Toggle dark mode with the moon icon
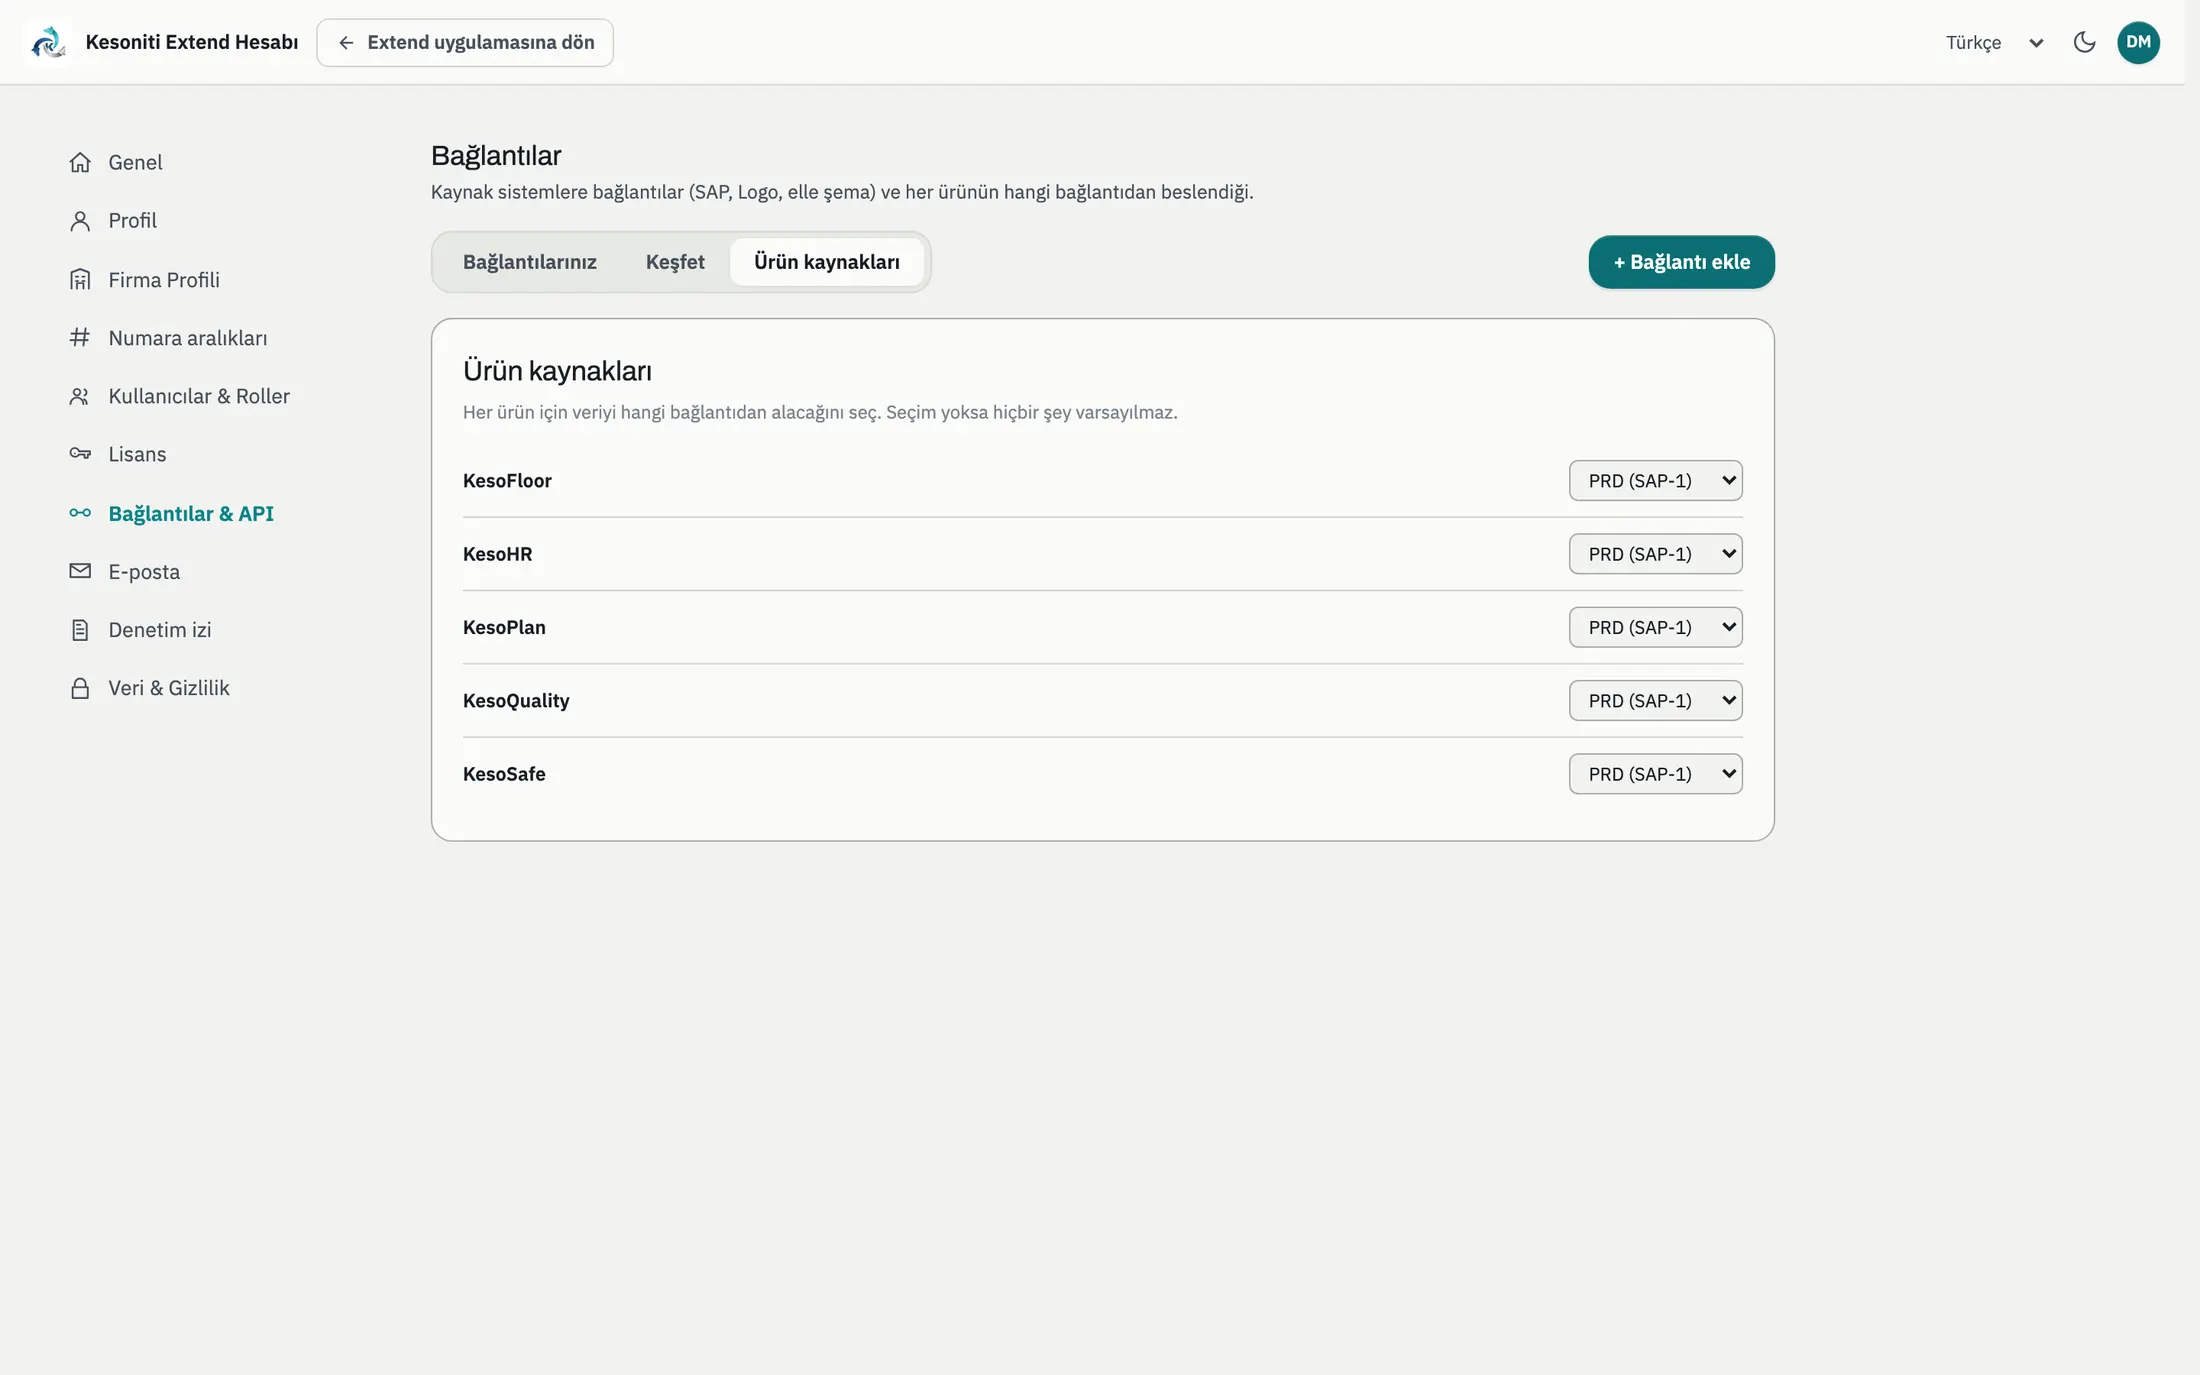Viewport: 2200px width, 1375px height. pos(2085,42)
